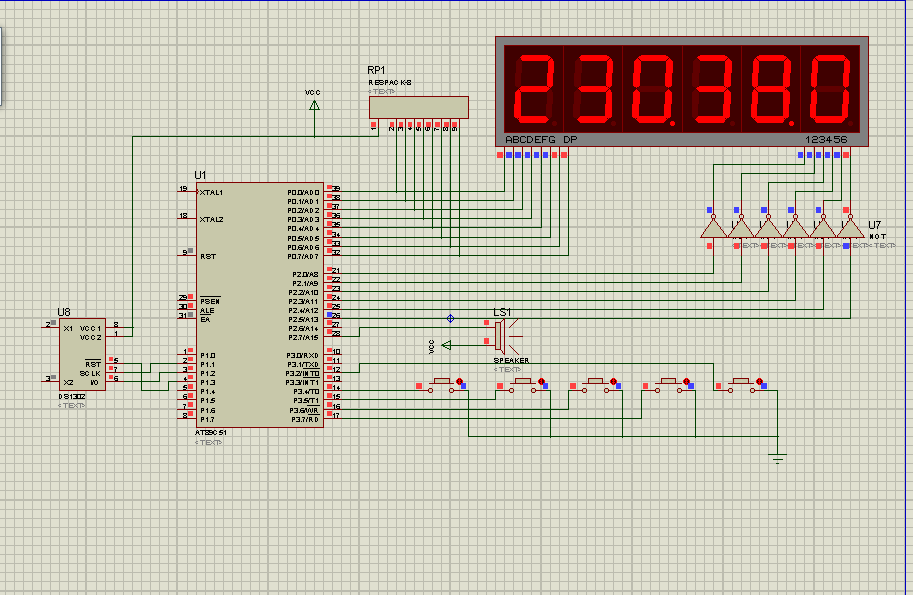This screenshot has width=913, height=595.
Task: Click the first display digit showing 2
Action: click(x=533, y=89)
